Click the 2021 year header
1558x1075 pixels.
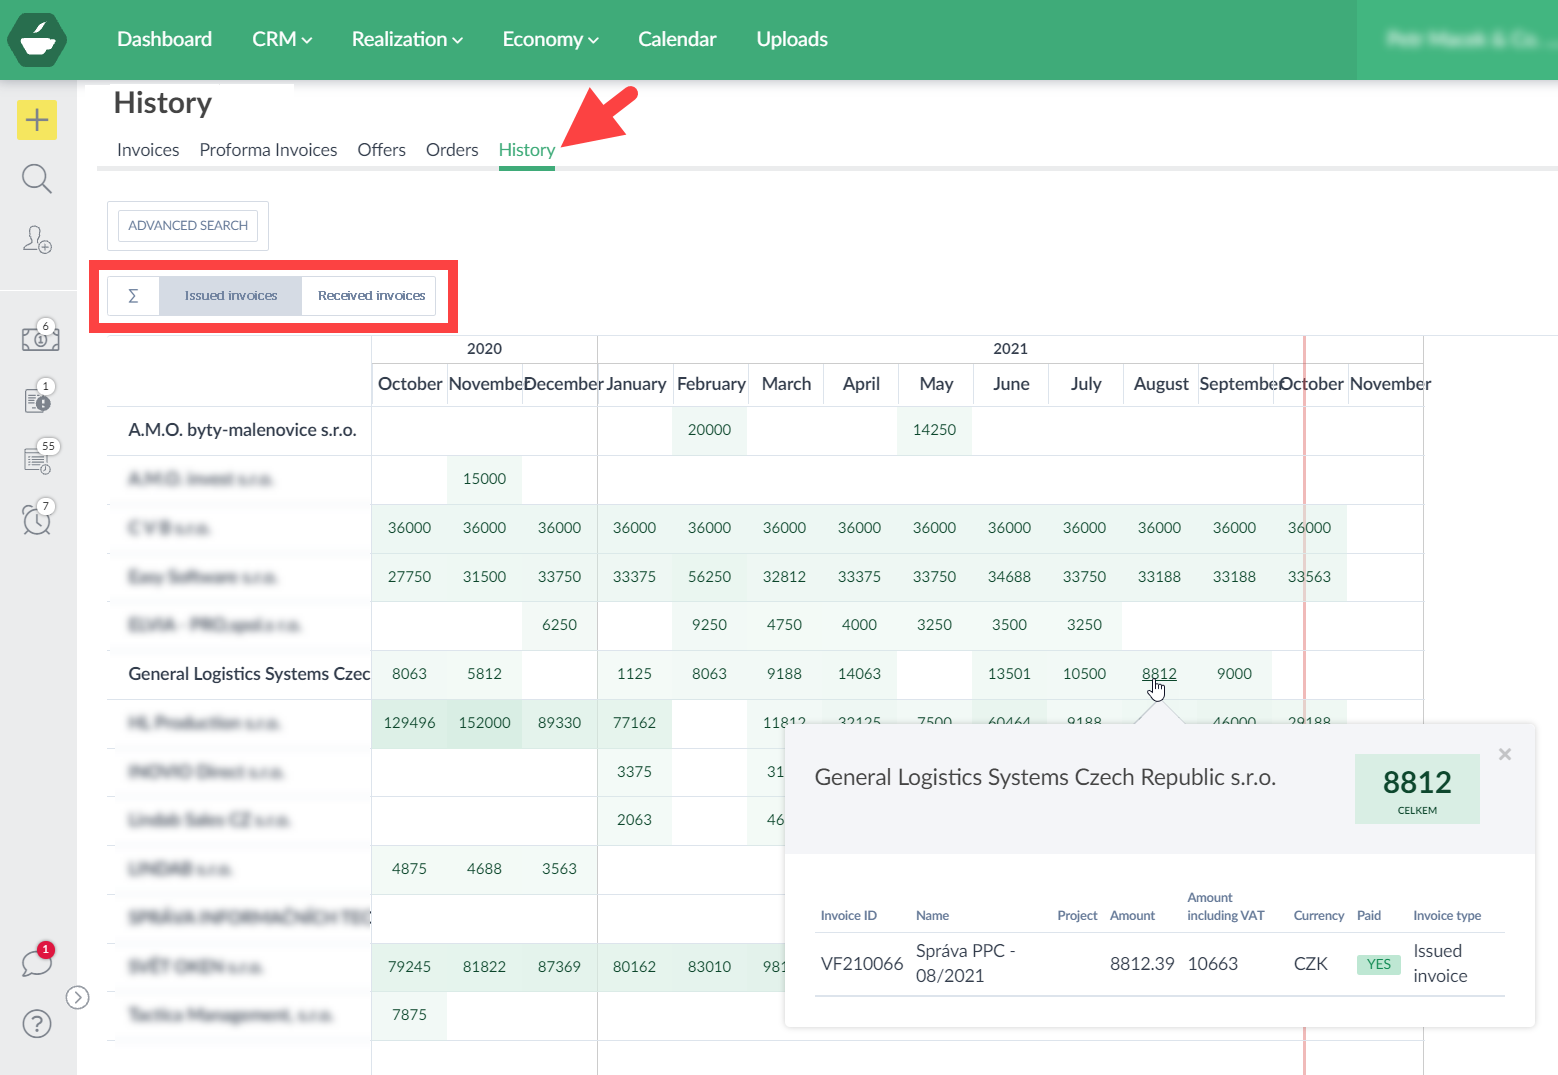[1010, 349]
